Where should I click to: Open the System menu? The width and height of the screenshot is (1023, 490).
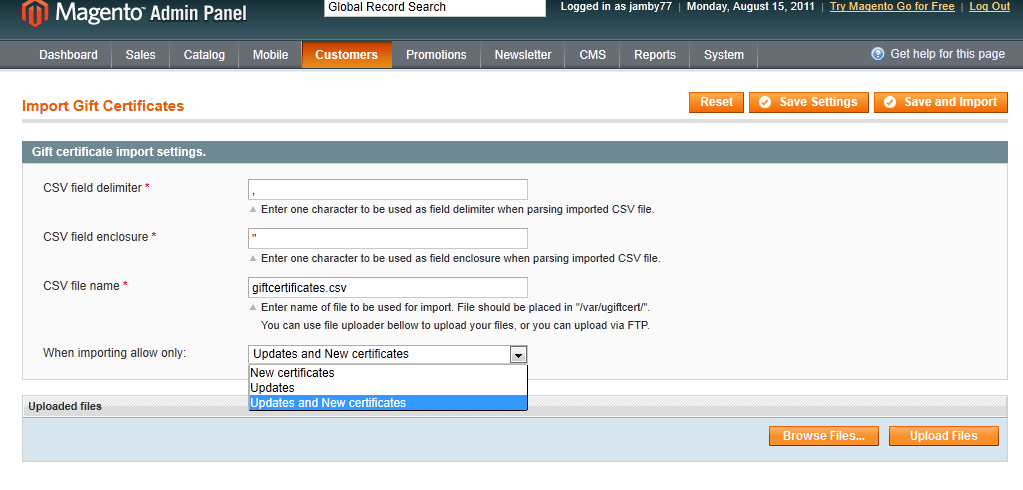[724, 55]
